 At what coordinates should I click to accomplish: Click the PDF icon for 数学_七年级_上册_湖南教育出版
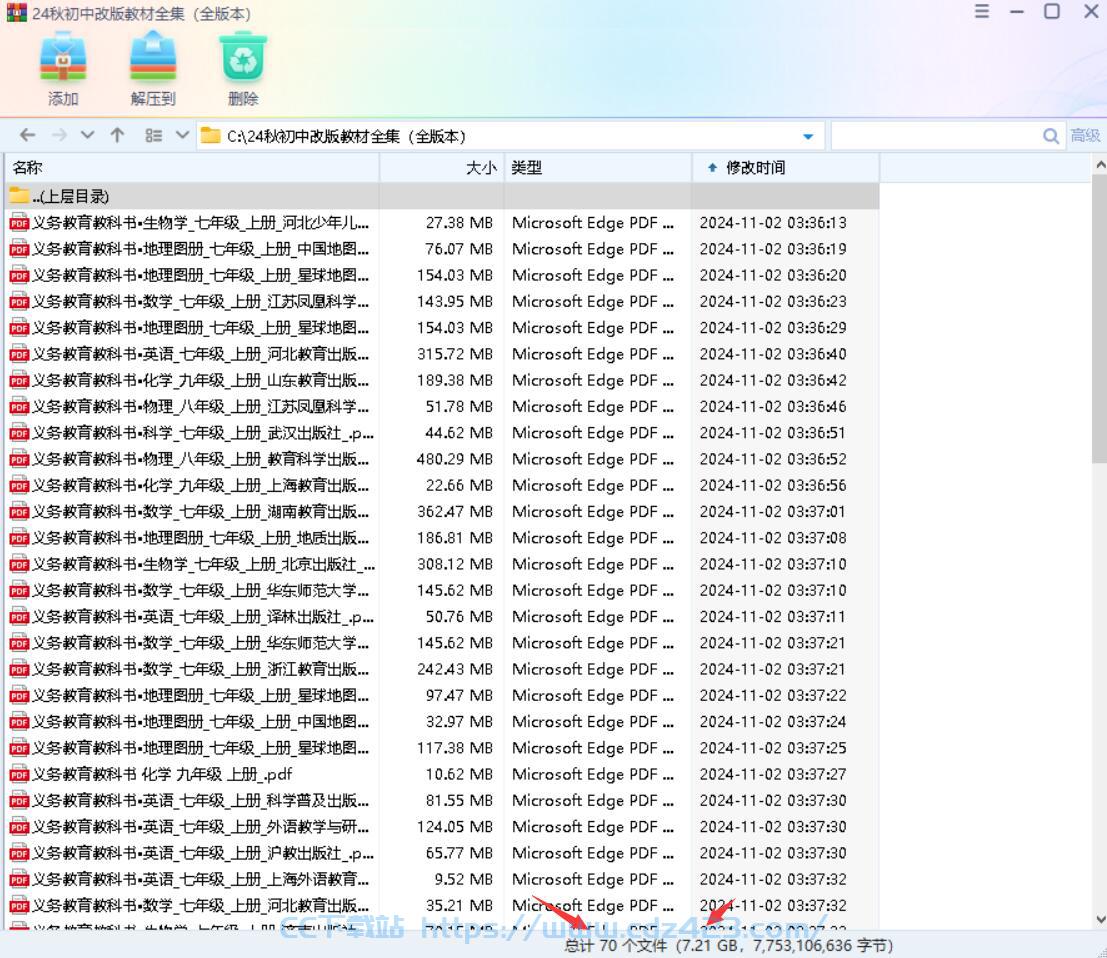19,512
